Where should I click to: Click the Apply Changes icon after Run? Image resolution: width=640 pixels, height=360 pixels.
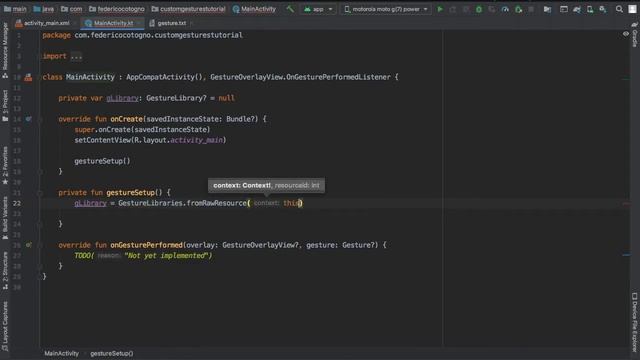pyautogui.click(x=453, y=9)
